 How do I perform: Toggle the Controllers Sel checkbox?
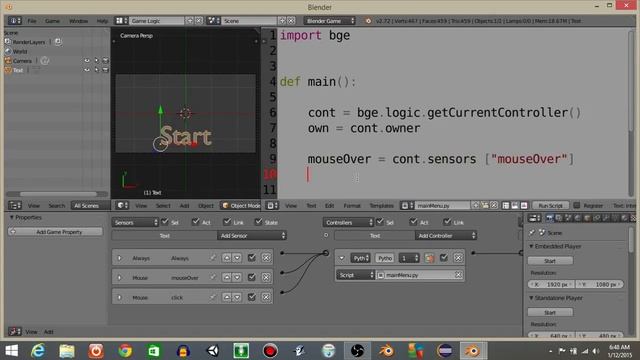[380, 222]
